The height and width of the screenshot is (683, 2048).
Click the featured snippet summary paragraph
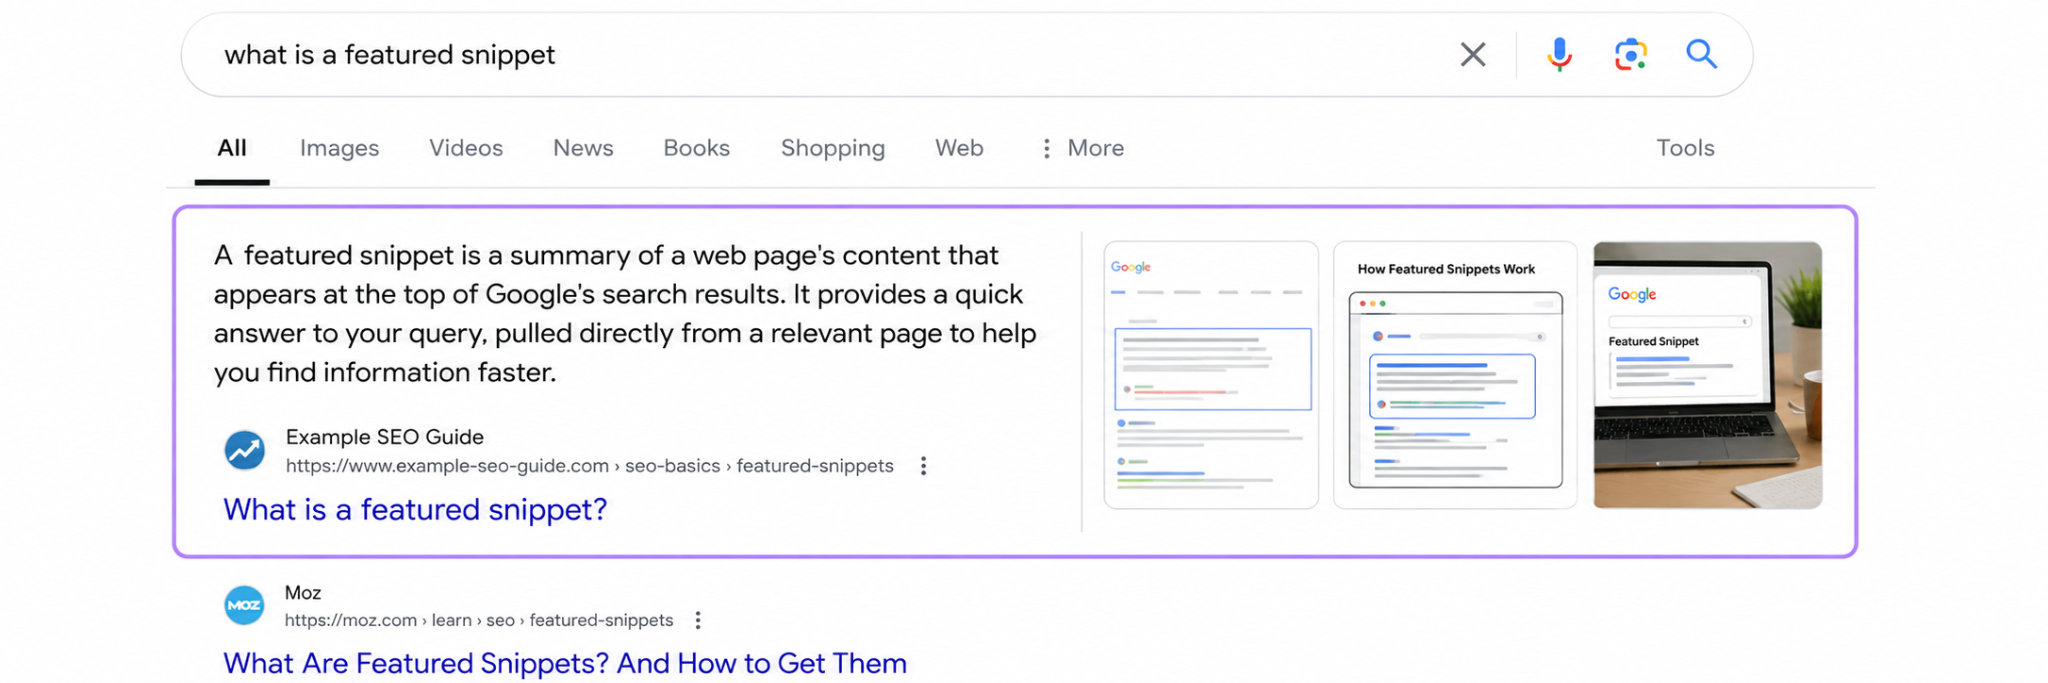tap(625, 314)
